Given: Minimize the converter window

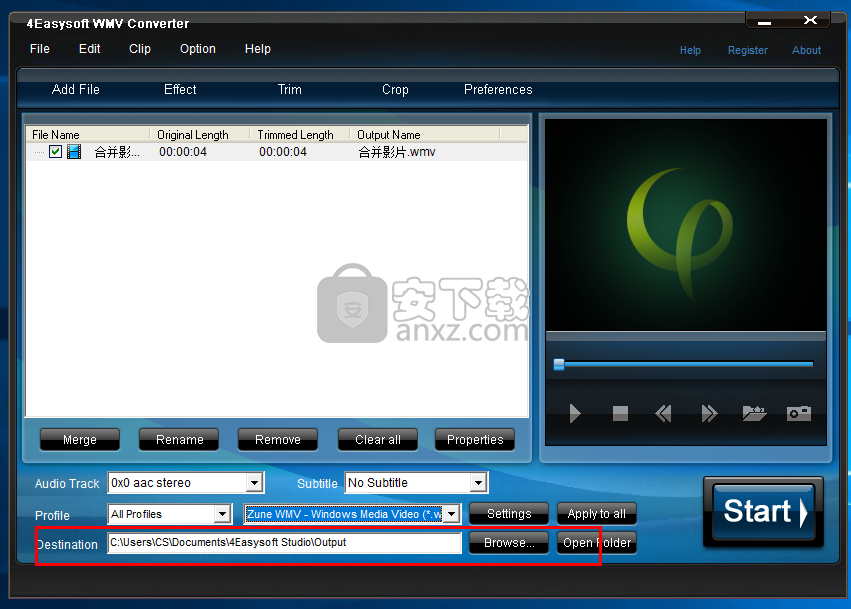Looking at the screenshot, I should [765, 23].
